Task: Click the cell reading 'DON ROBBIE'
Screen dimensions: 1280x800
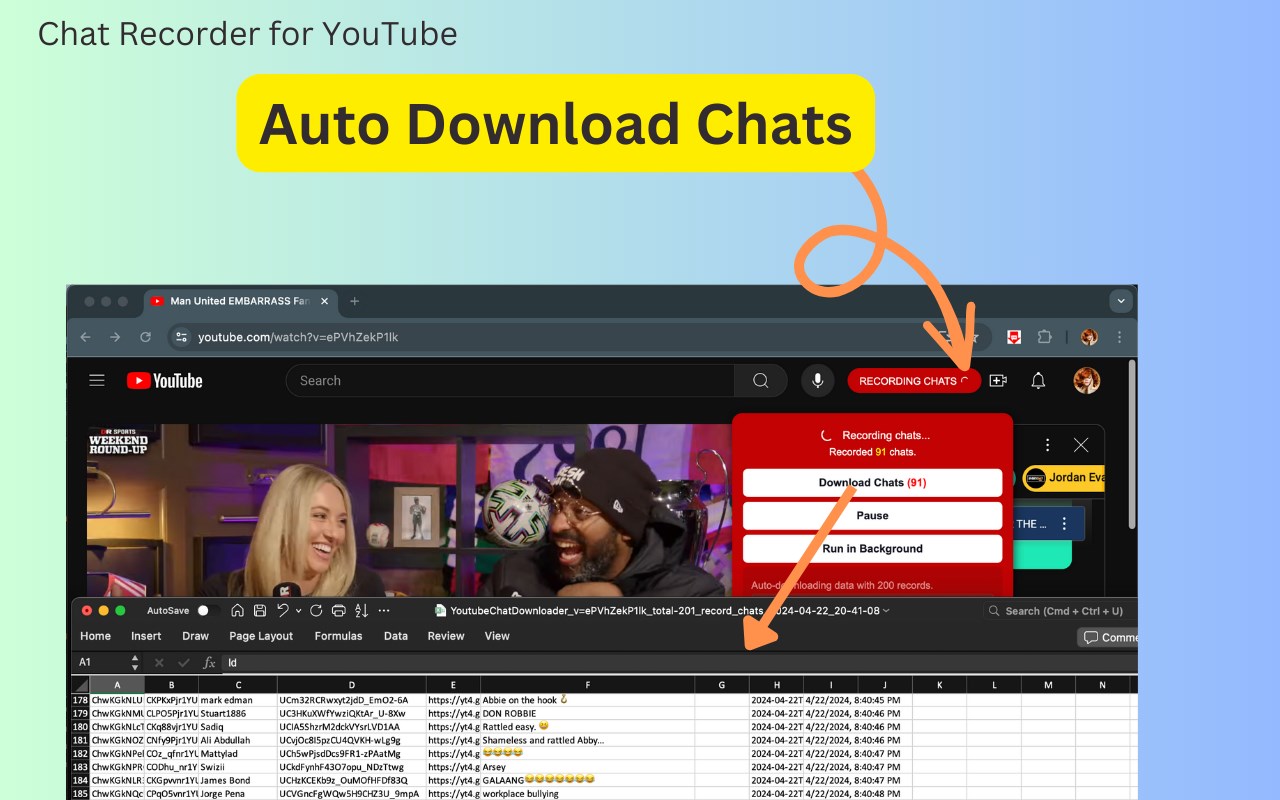Action: point(587,713)
